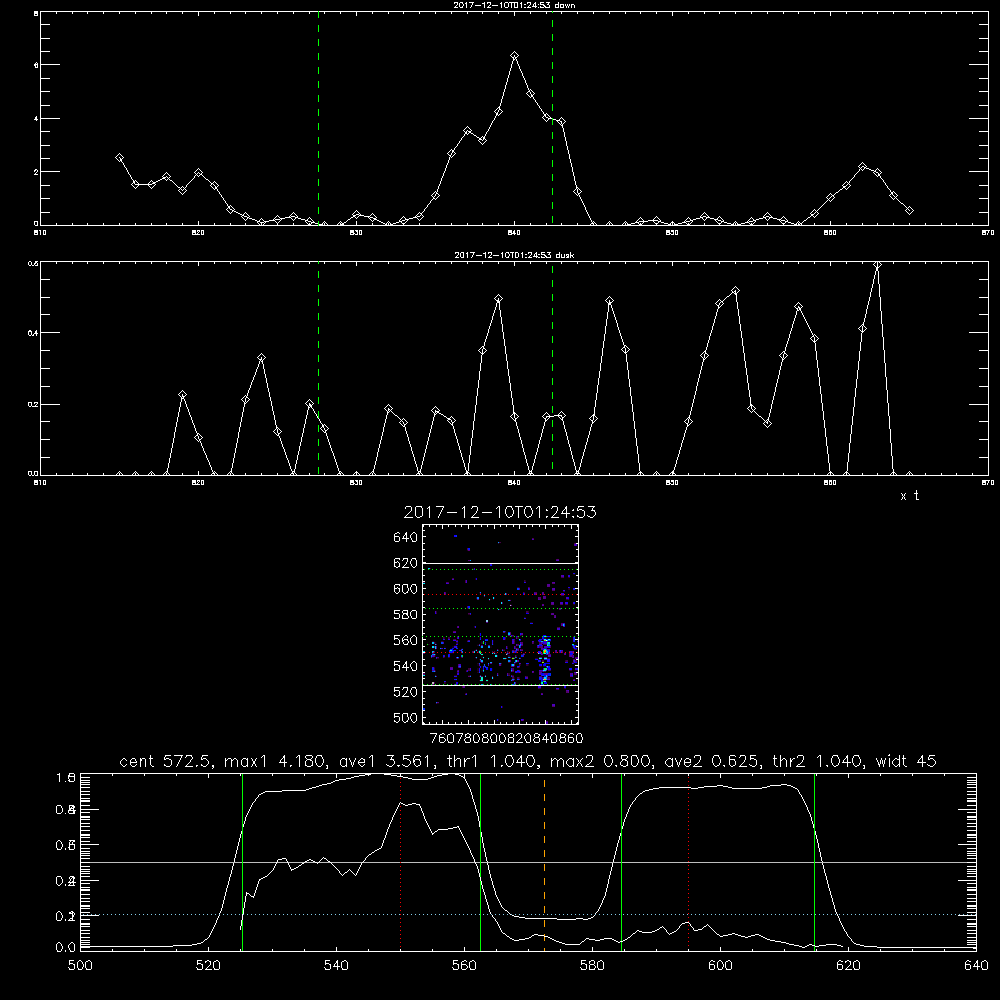Viewport: 1000px width, 1000px height.
Task: Click the image panel x-axis label '760780800820840860'
Action: [507, 739]
